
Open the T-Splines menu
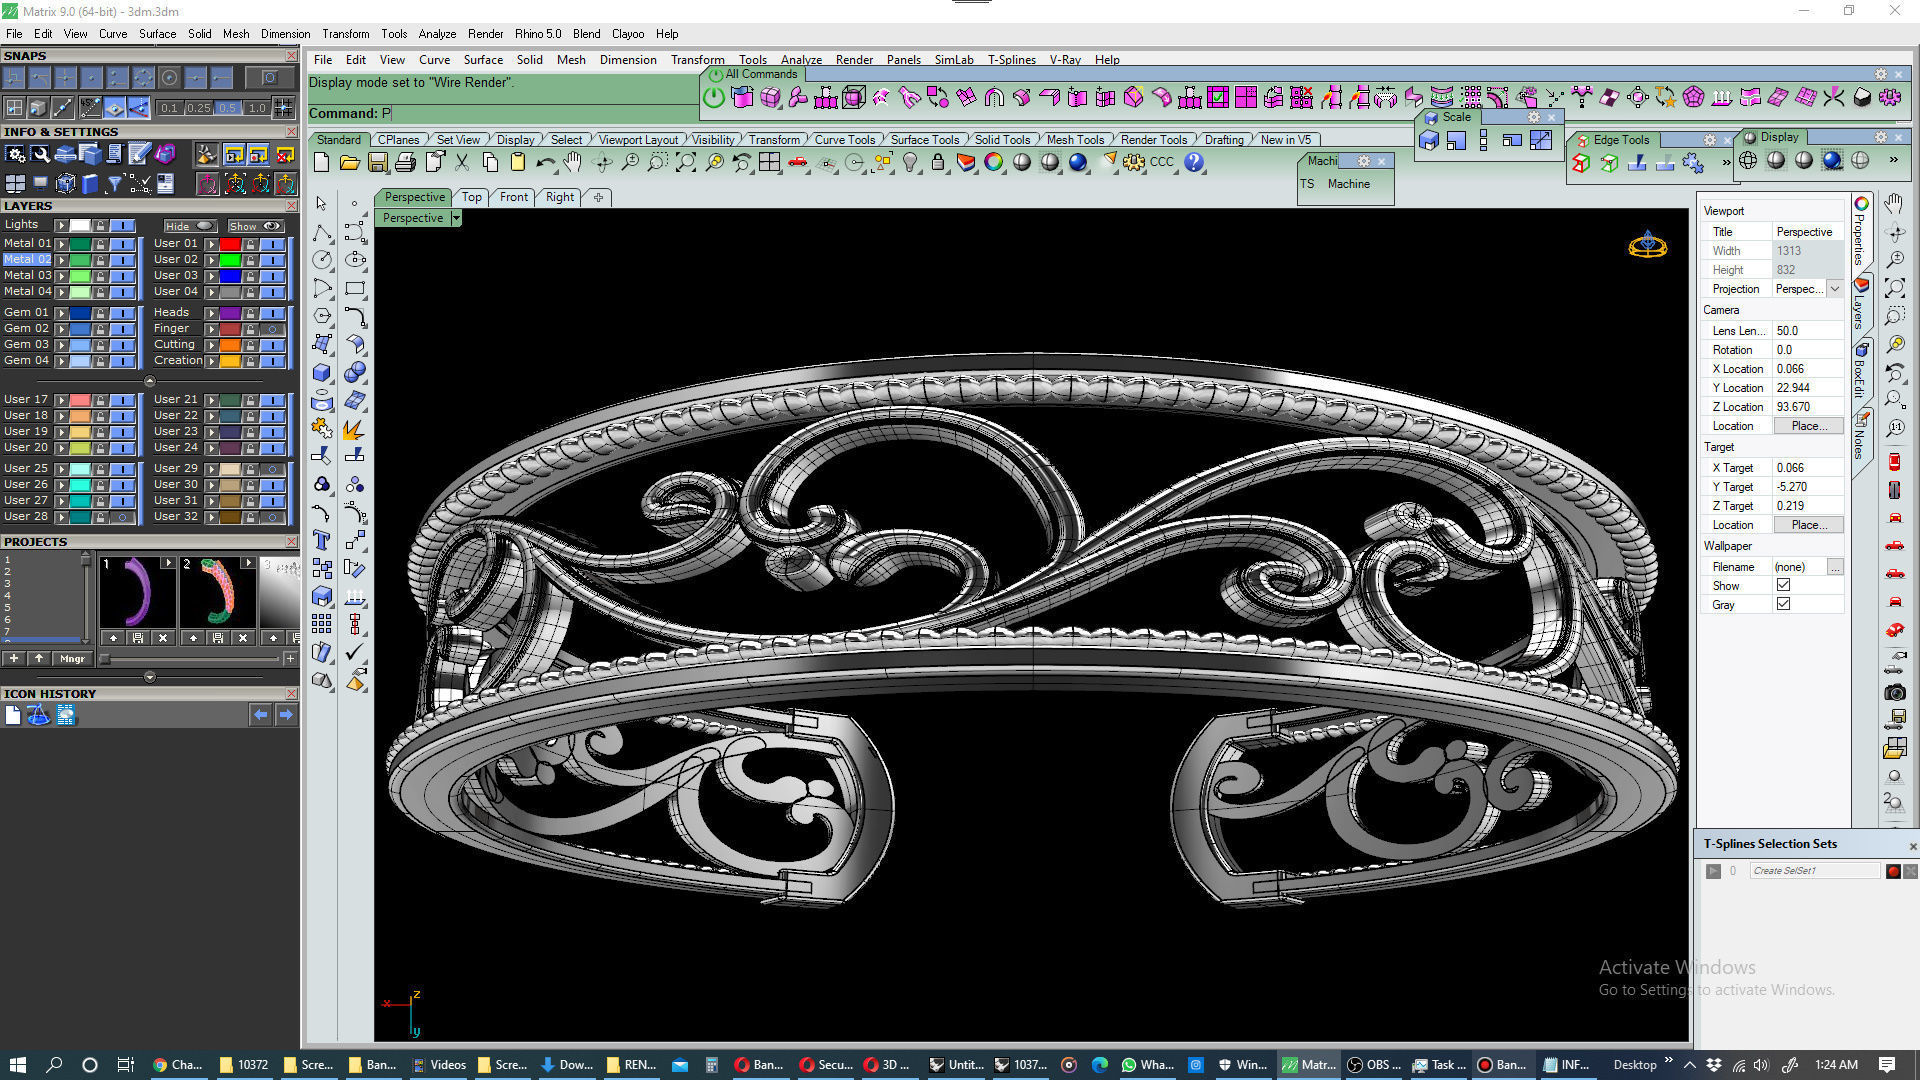[1011, 60]
